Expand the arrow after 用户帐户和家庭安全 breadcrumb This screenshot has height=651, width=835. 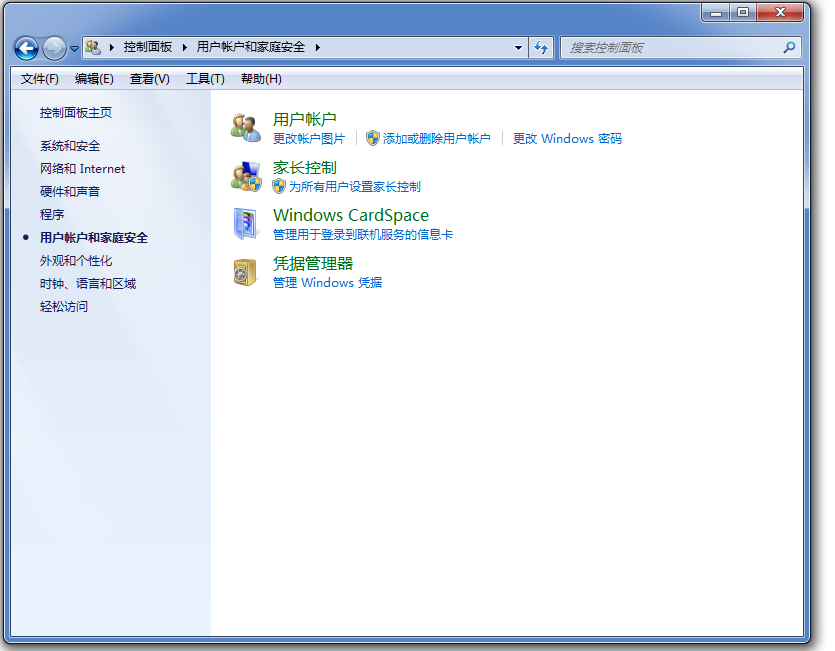[x=317, y=47]
